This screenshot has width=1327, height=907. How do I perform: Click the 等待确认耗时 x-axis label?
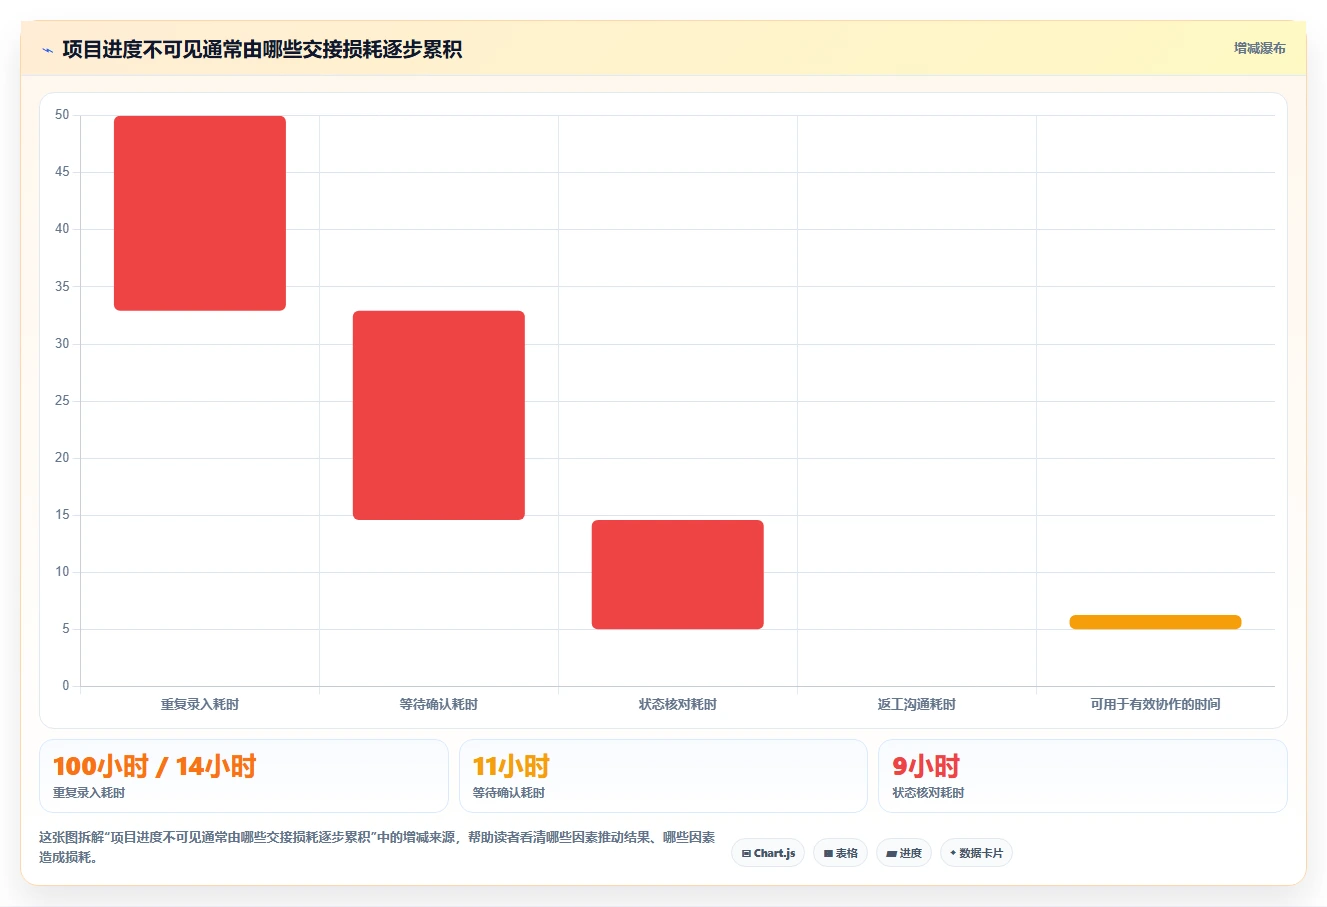click(x=439, y=704)
